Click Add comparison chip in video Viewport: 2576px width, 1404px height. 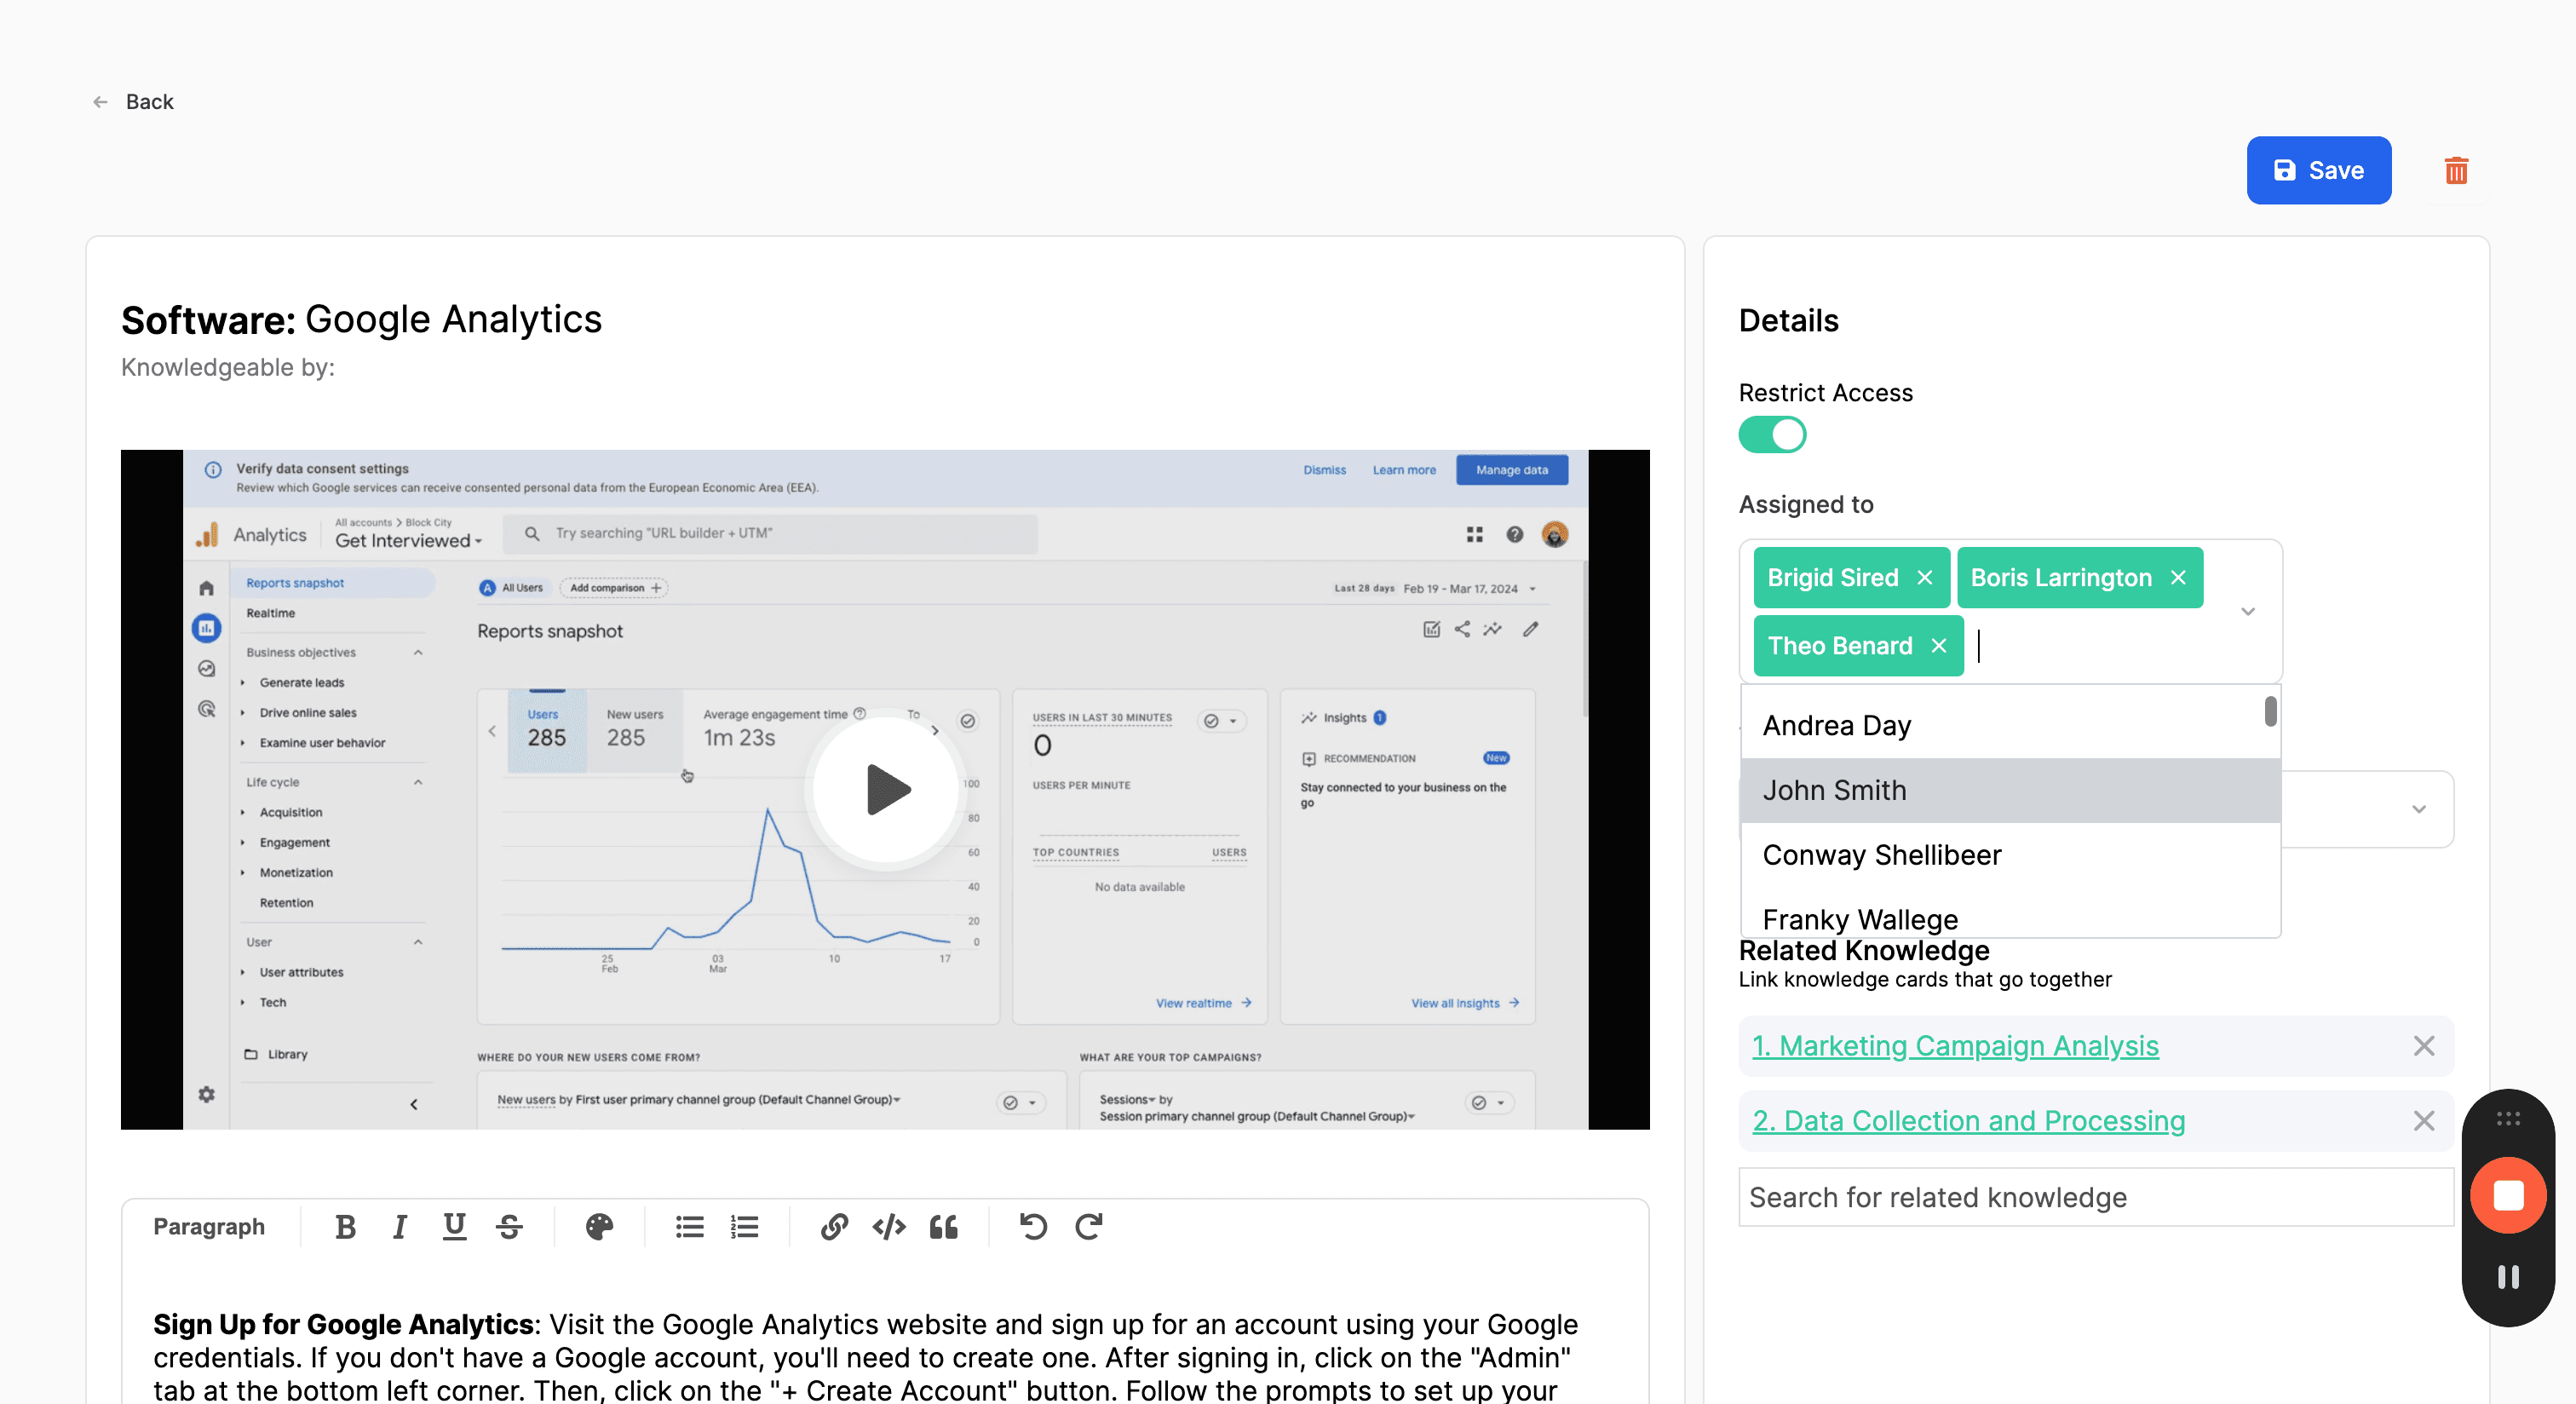(614, 588)
